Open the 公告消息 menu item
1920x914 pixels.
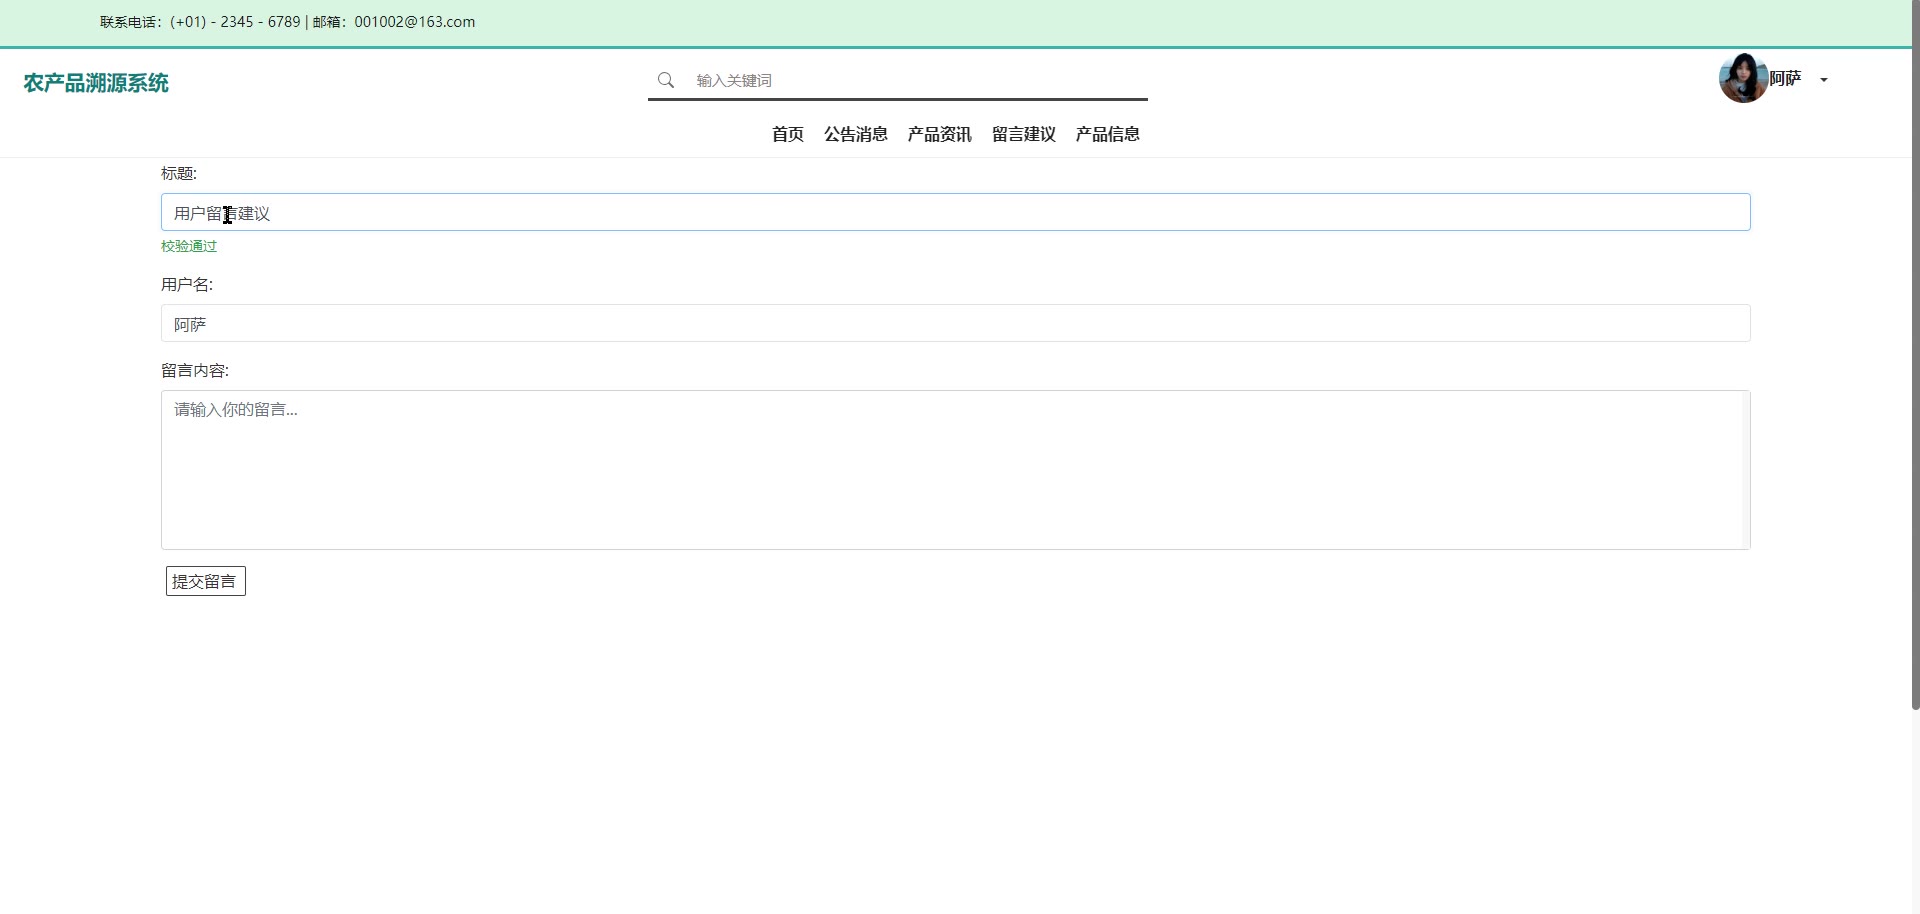coord(856,134)
